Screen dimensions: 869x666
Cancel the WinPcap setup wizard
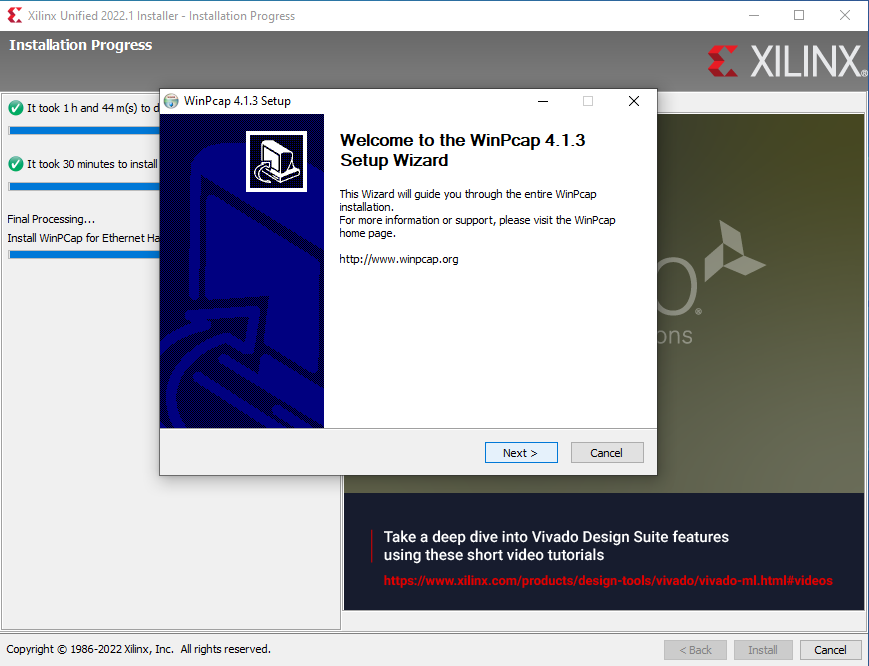point(607,453)
